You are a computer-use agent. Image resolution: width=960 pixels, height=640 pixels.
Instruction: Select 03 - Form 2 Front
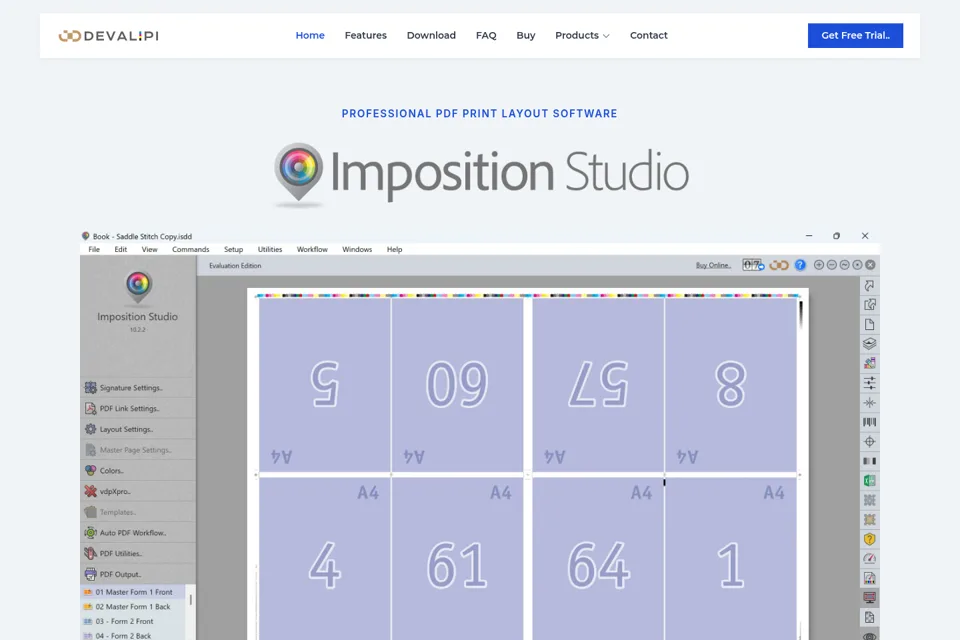(133, 622)
